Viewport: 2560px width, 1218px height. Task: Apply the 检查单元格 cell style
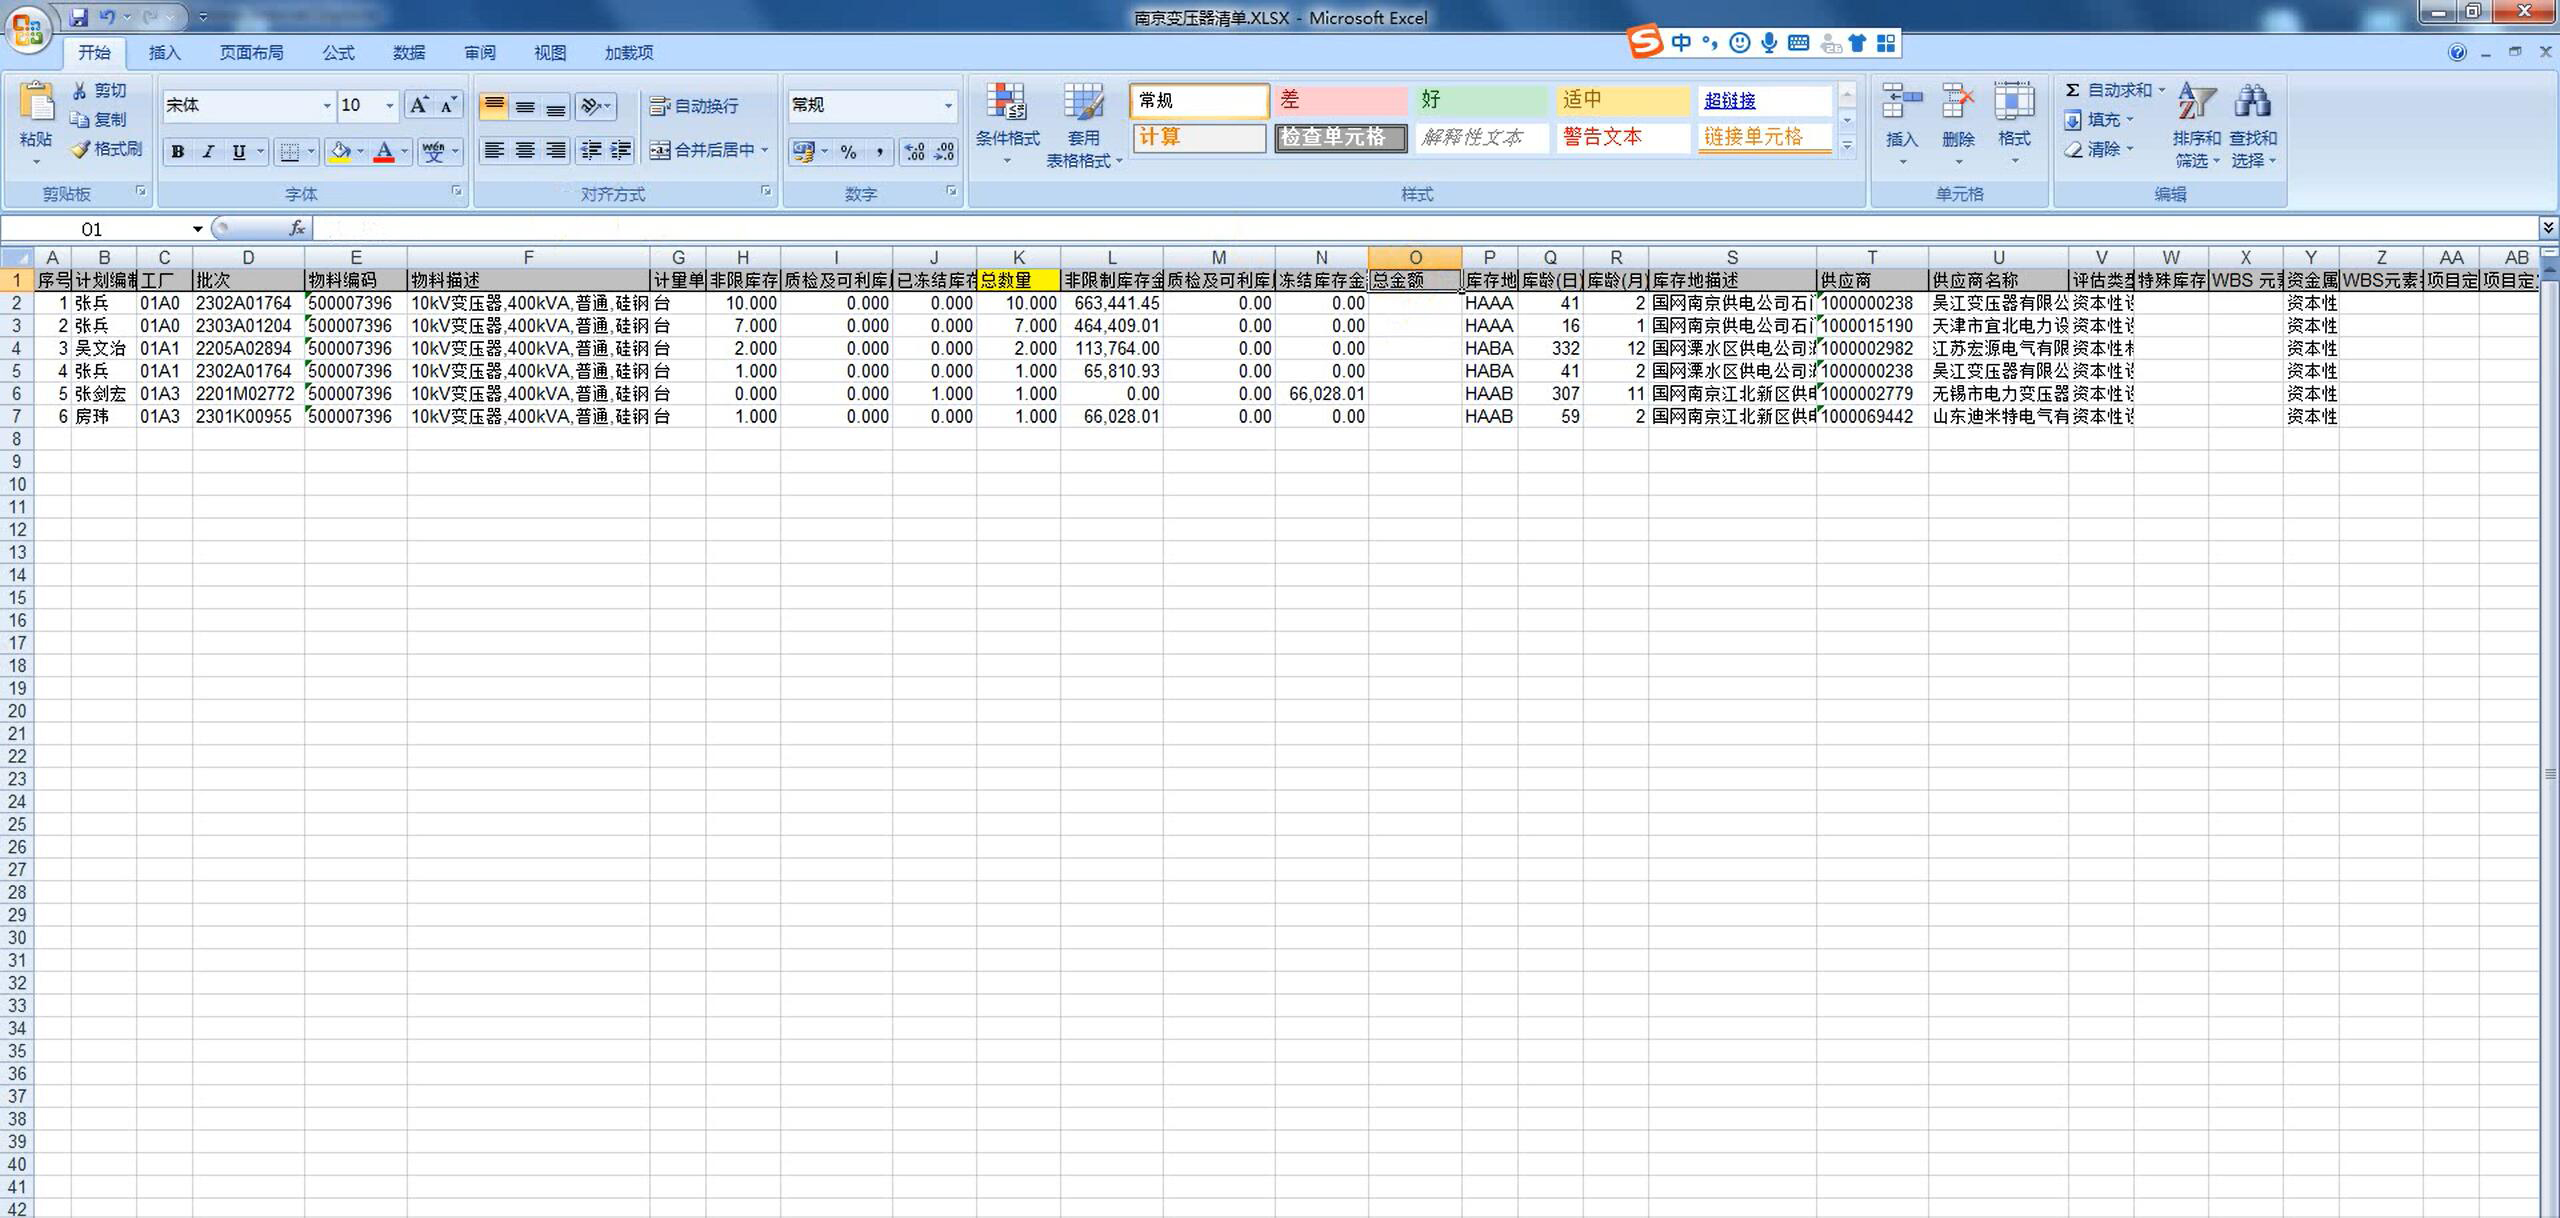coord(1339,137)
